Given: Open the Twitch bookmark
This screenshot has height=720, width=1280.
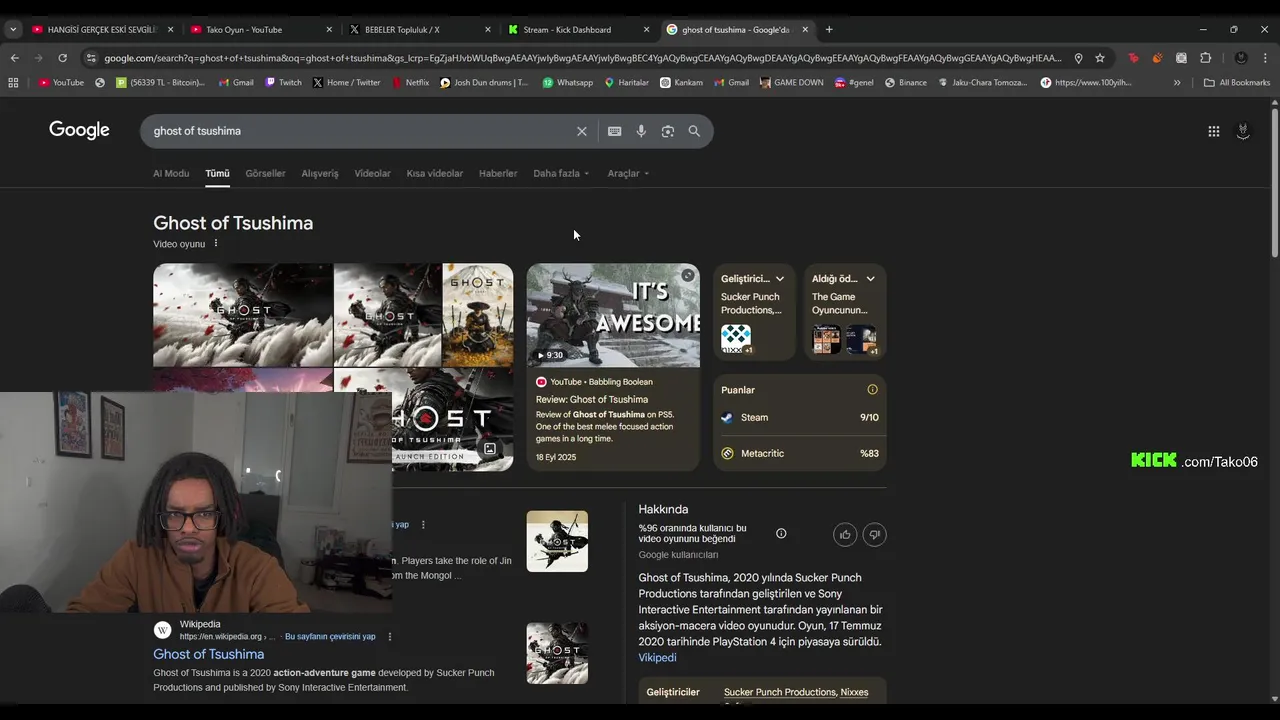Looking at the screenshot, I should (283, 82).
